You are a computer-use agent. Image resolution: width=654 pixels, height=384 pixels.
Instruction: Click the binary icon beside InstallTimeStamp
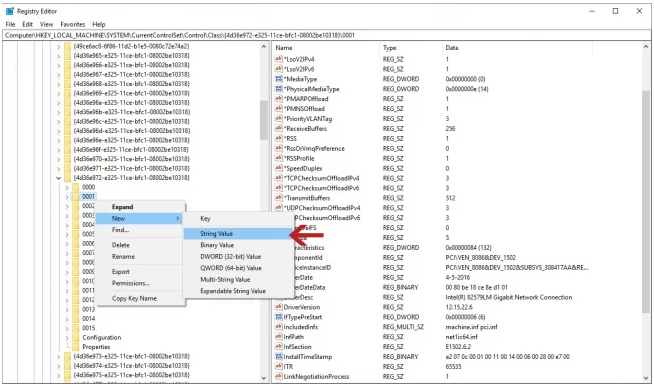pos(279,356)
